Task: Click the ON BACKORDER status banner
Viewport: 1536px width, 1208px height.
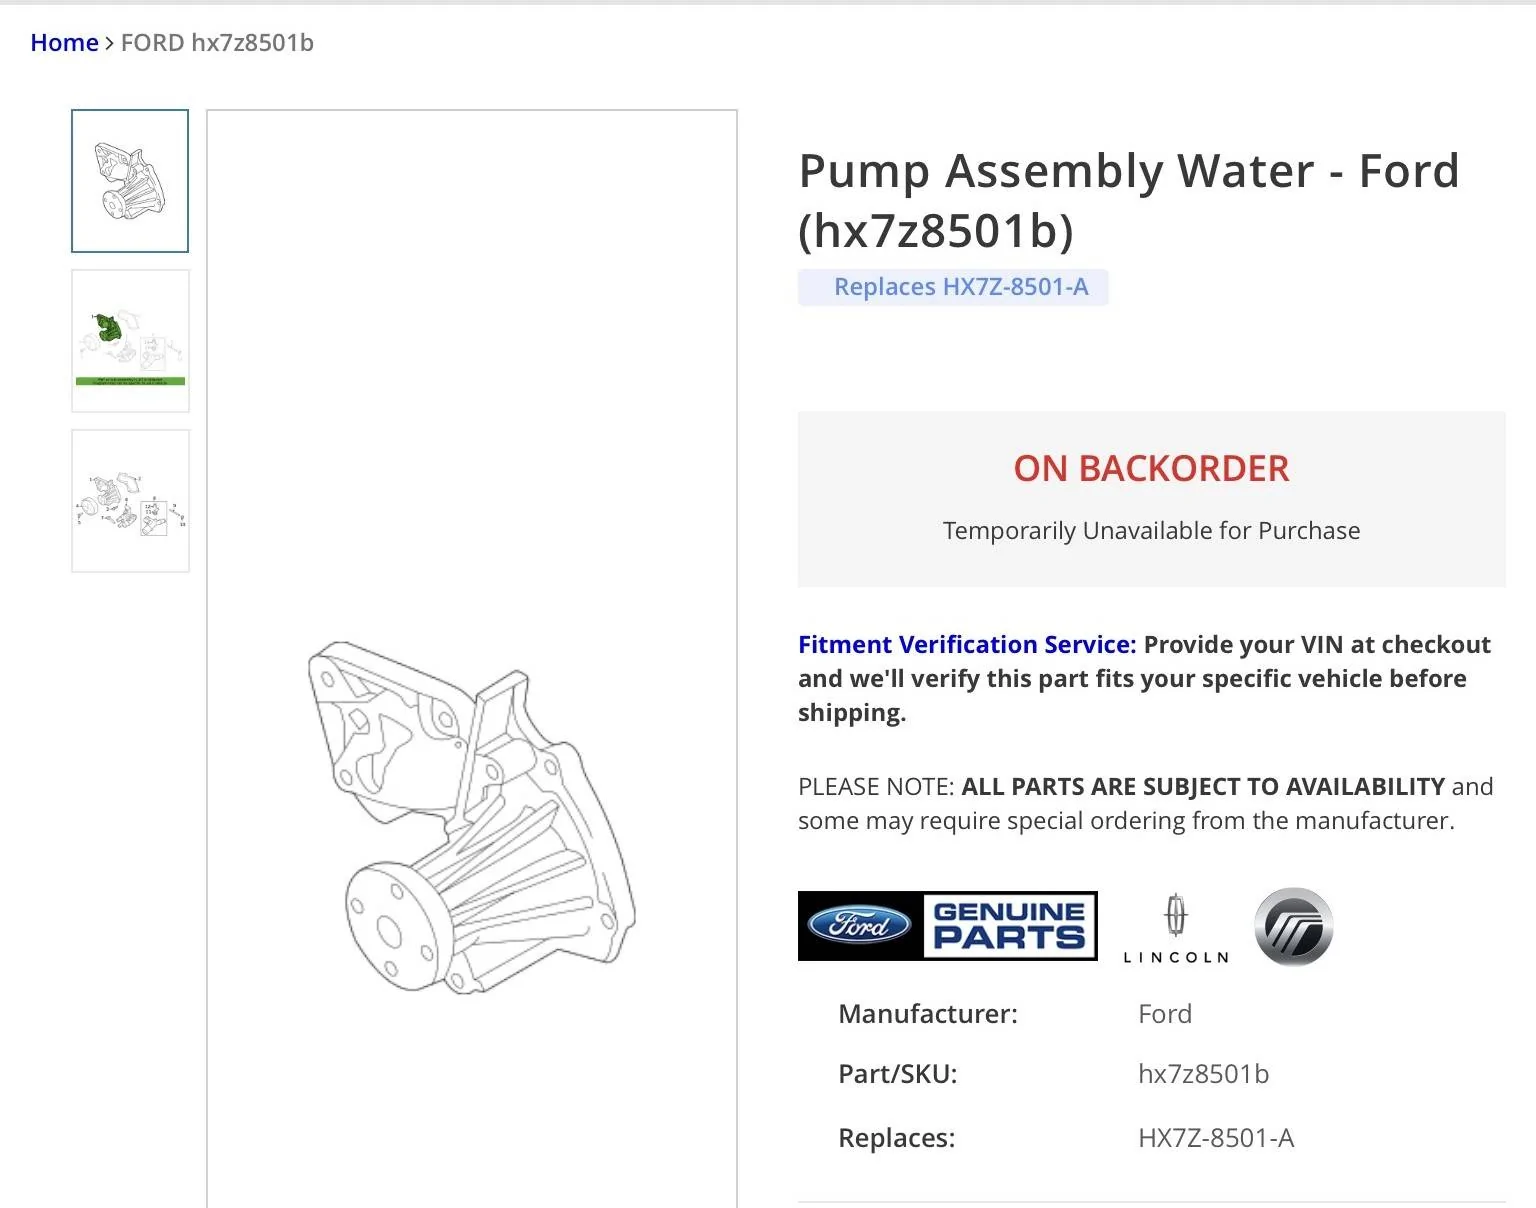Action: pos(1150,468)
